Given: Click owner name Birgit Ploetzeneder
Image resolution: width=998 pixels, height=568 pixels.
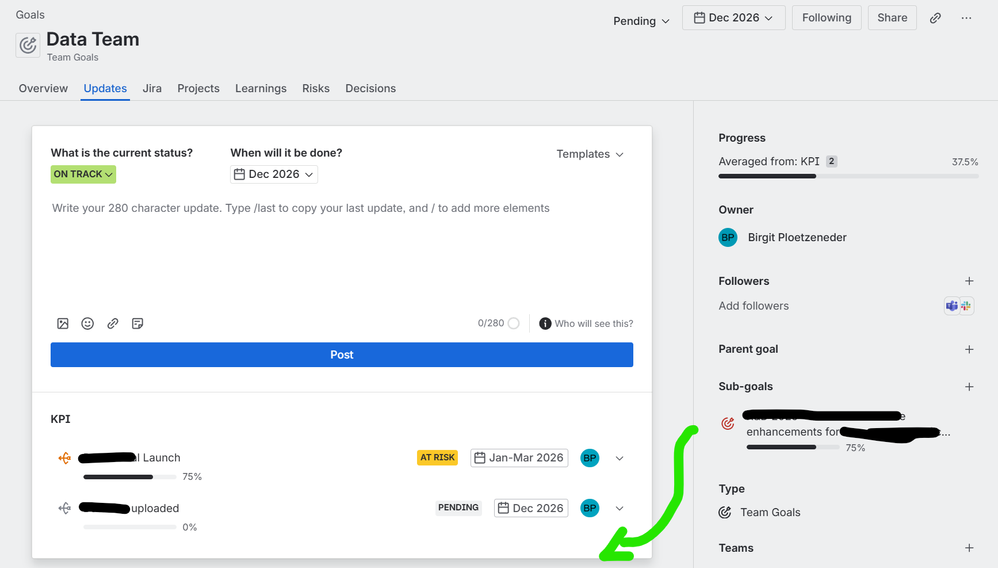Looking at the screenshot, I should click(x=797, y=238).
